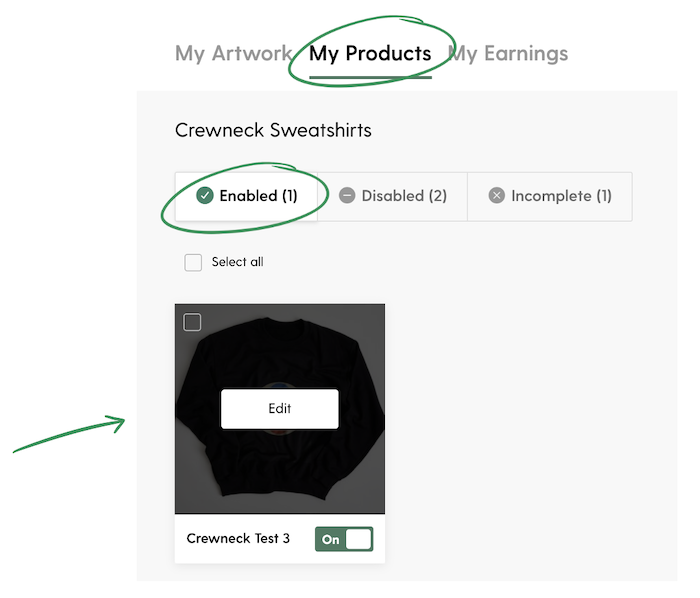
Task: Check the box on the sweatshirt image
Action: point(192,322)
